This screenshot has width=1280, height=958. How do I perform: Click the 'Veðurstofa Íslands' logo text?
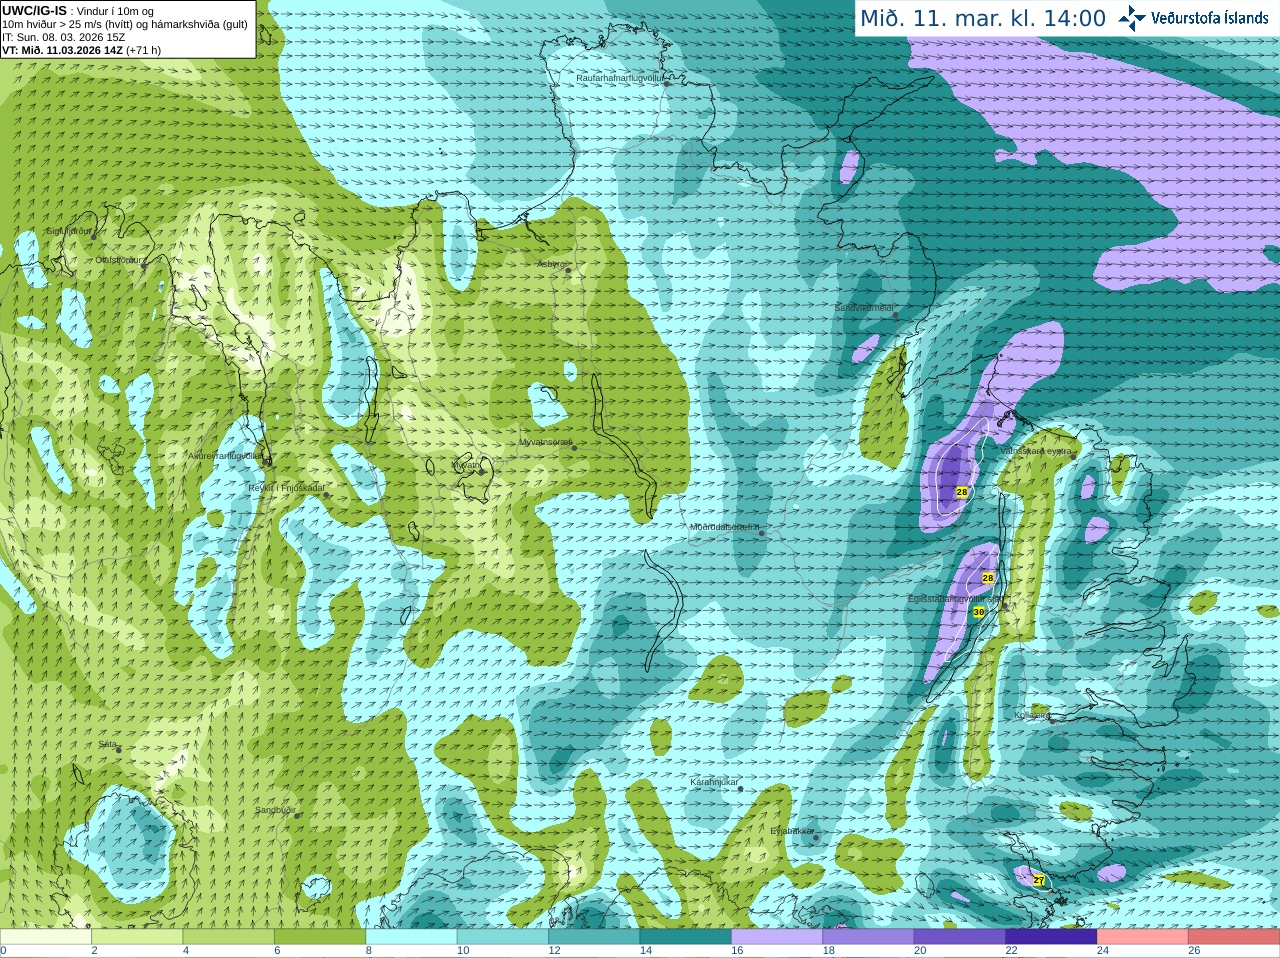click(1209, 18)
